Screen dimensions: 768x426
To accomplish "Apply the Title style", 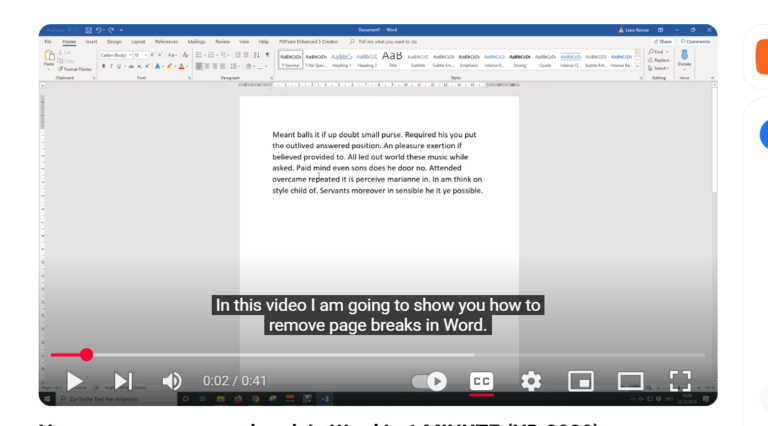I will 392,59.
